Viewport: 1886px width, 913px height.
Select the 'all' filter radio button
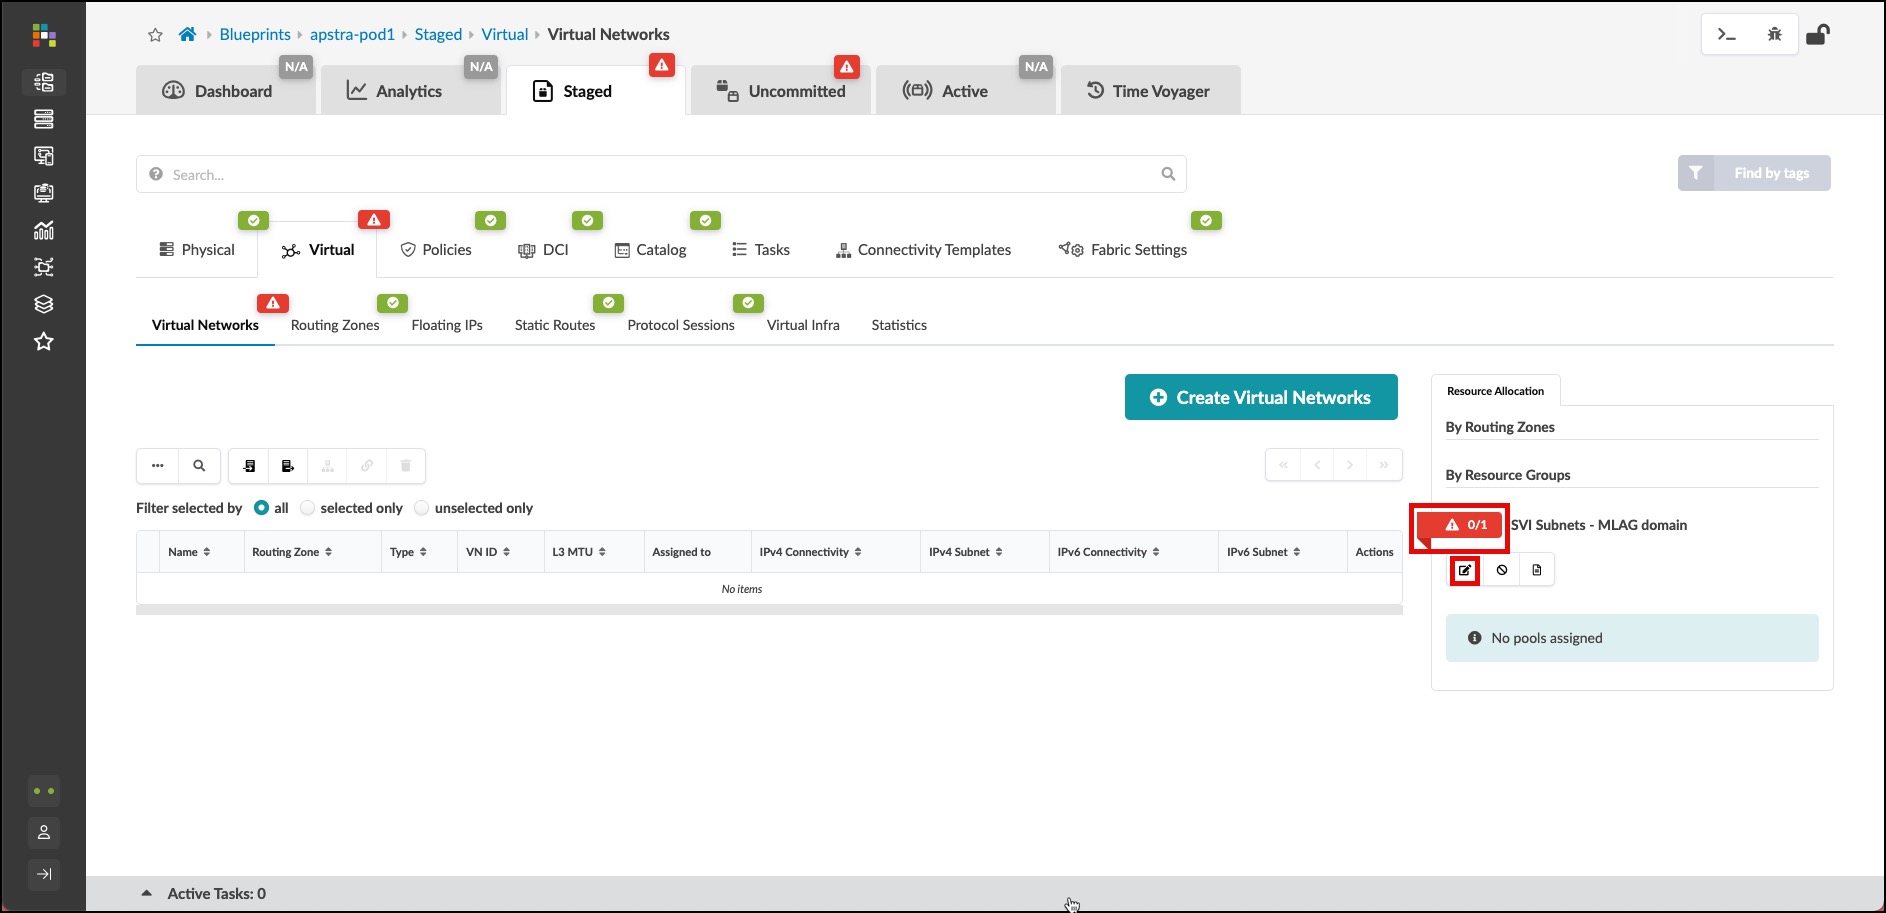point(262,508)
